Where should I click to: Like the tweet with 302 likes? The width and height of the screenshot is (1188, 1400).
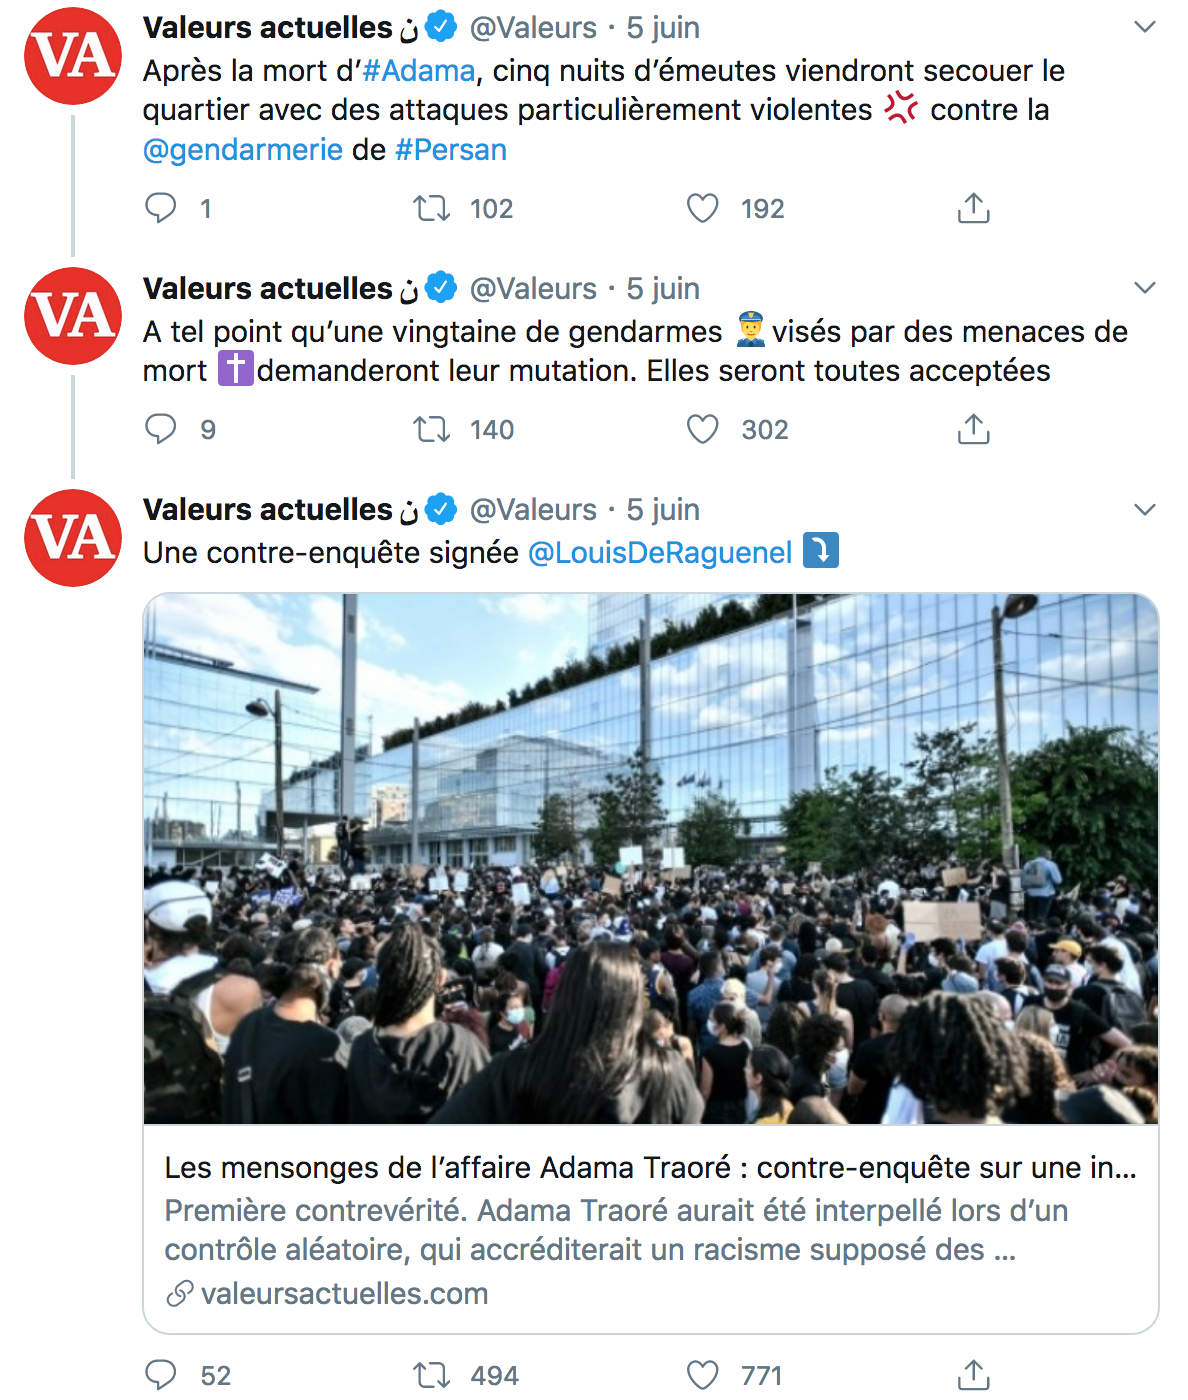coord(703,429)
